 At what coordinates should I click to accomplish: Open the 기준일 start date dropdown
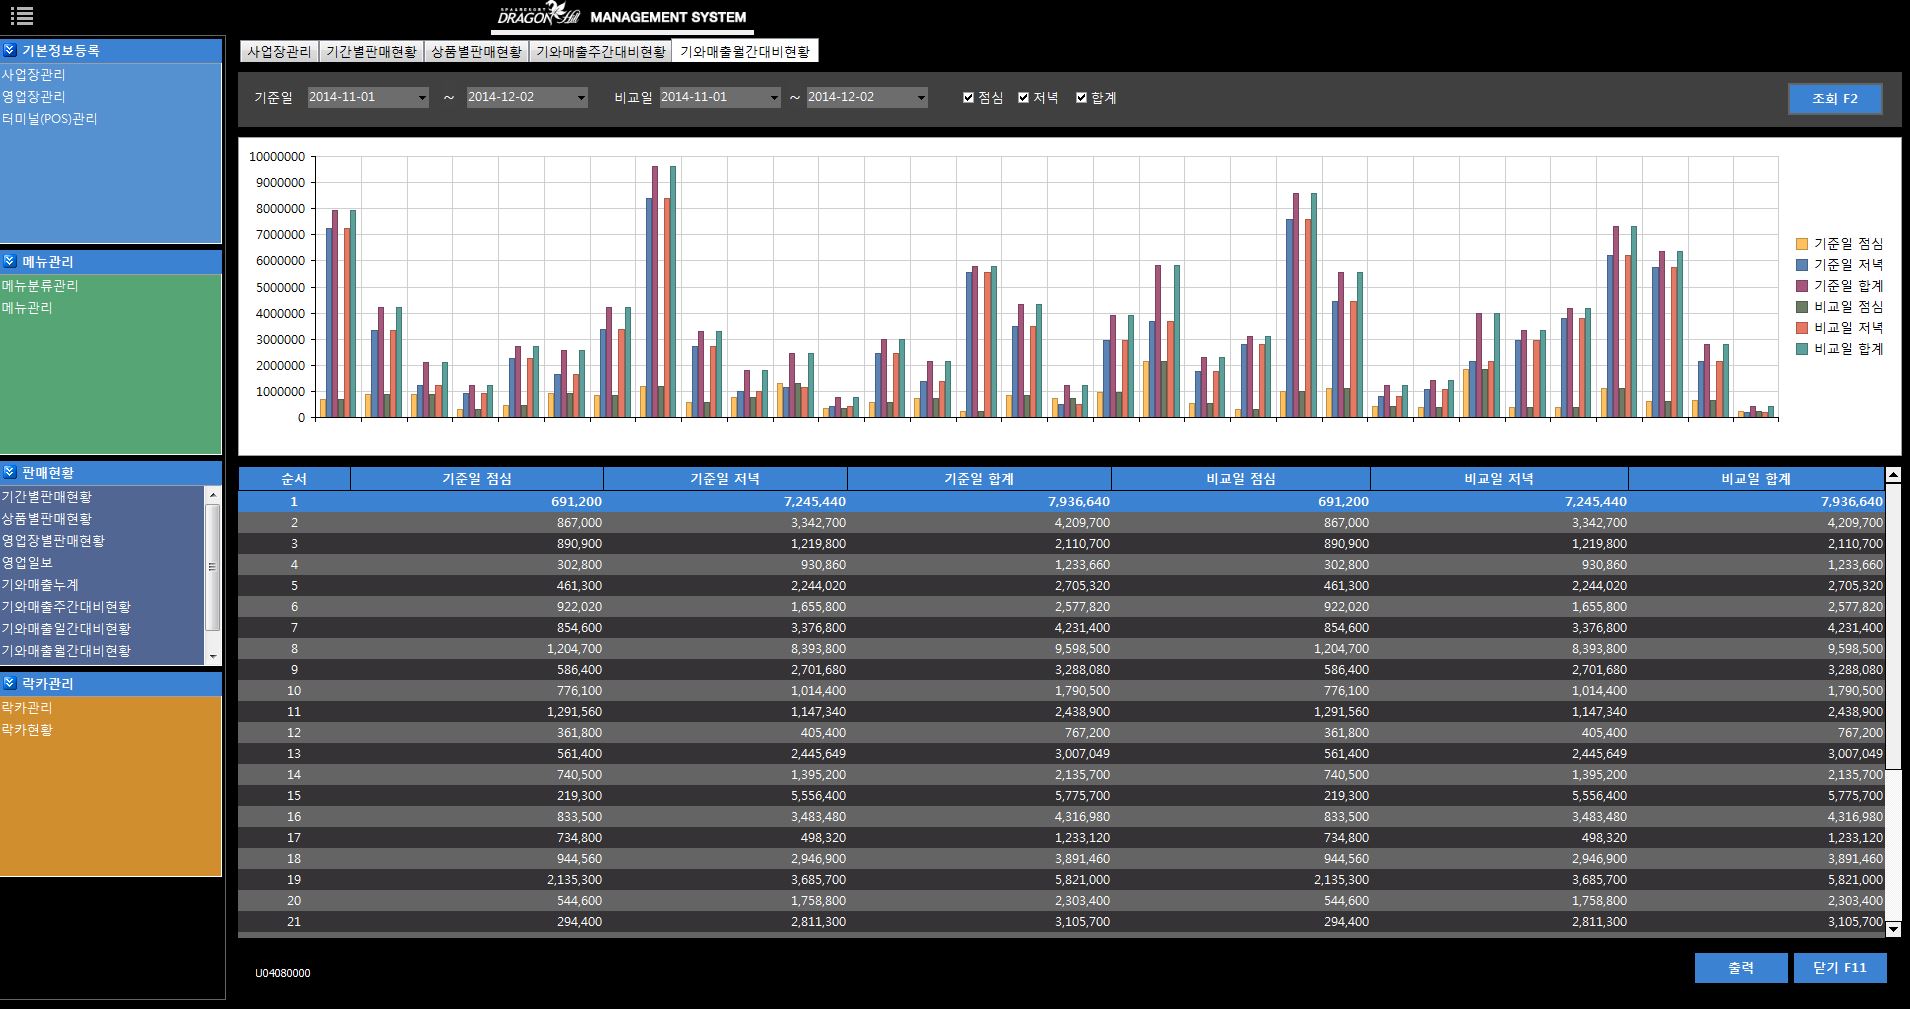point(422,98)
